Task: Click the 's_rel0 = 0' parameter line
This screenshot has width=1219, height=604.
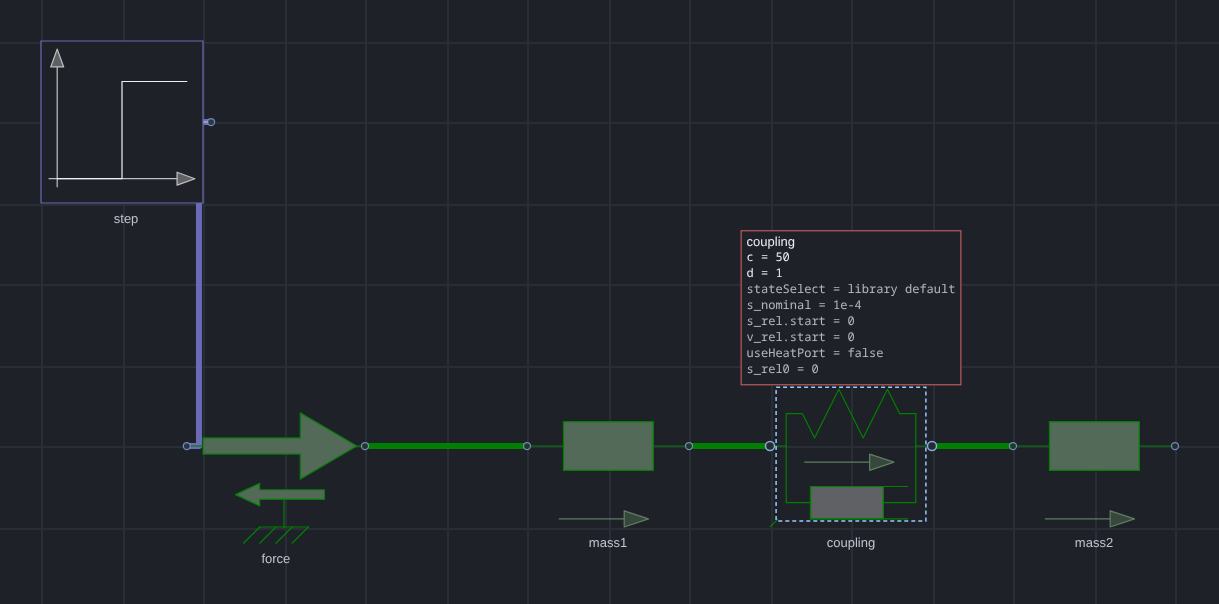Action: pyautogui.click(x=783, y=369)
